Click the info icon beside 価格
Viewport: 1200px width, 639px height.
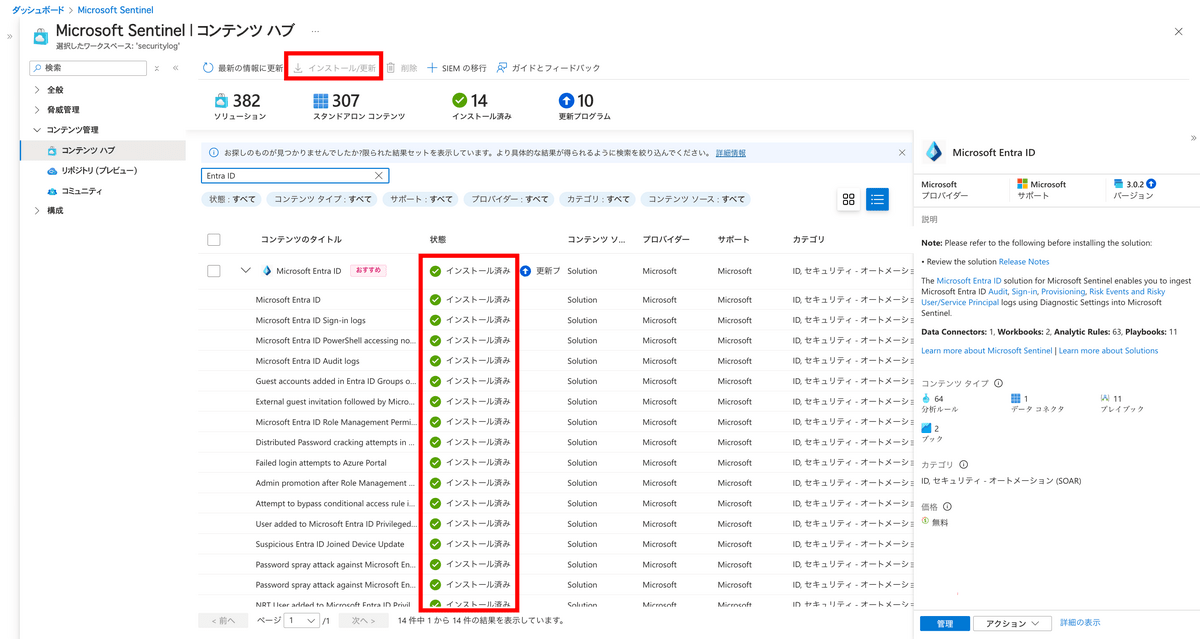pyautogui.click(x=947, y=507)
